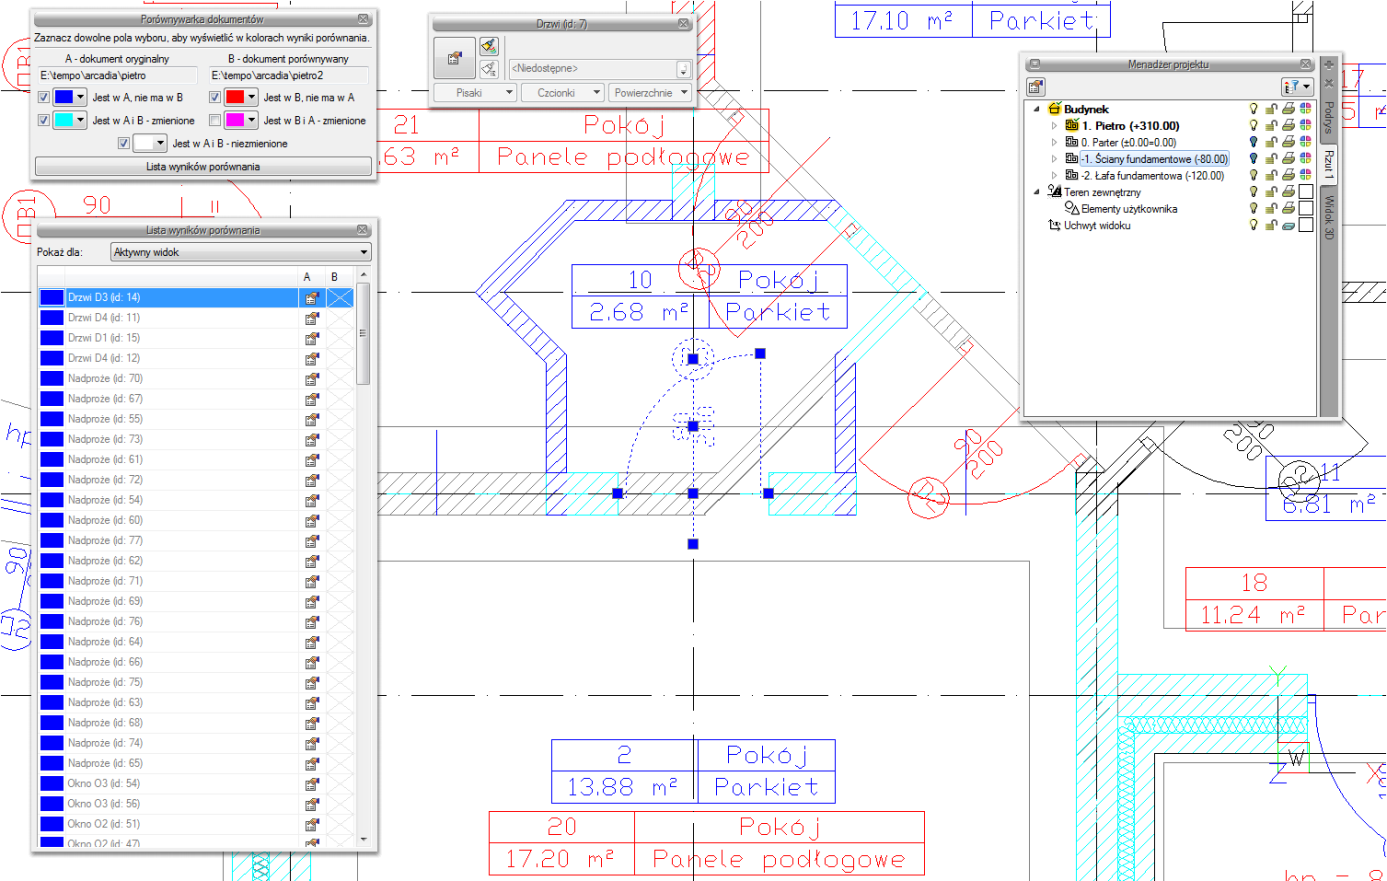Uncheck 'Jest w A i B - niezmienione' checkbox

pyautogui.click(x=123, y=144)
